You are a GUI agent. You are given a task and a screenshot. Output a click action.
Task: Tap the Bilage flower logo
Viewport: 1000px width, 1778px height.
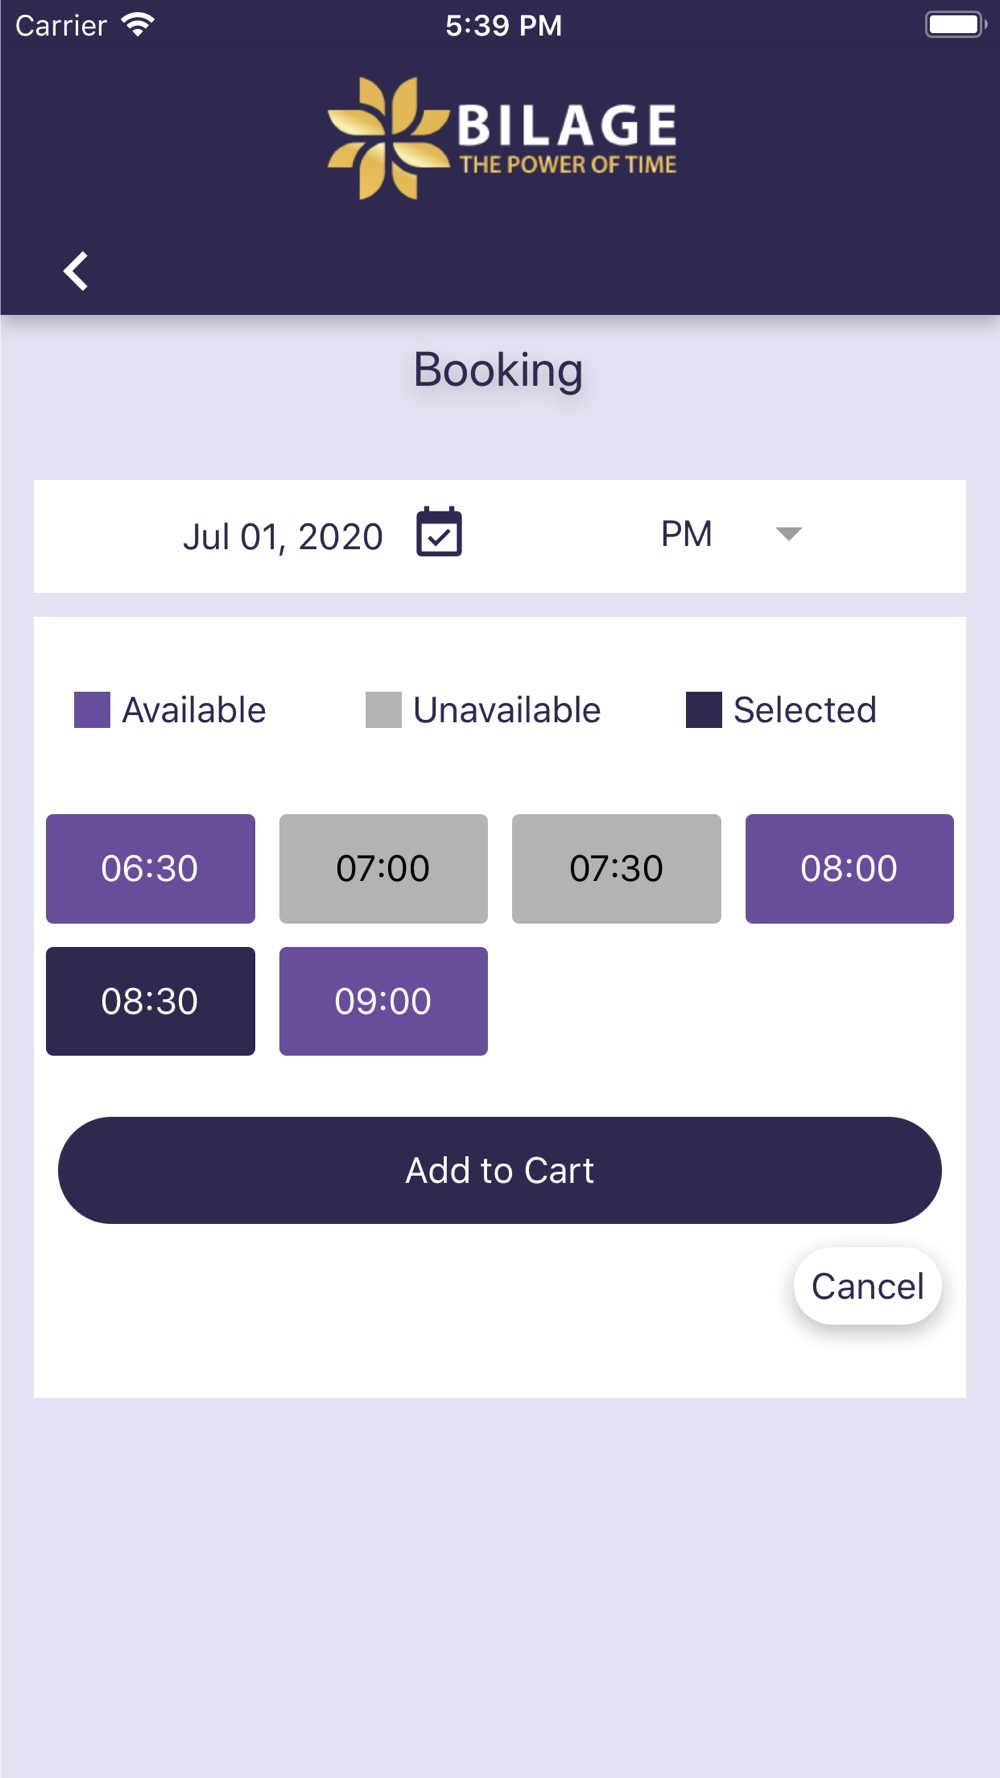(387, 138)
